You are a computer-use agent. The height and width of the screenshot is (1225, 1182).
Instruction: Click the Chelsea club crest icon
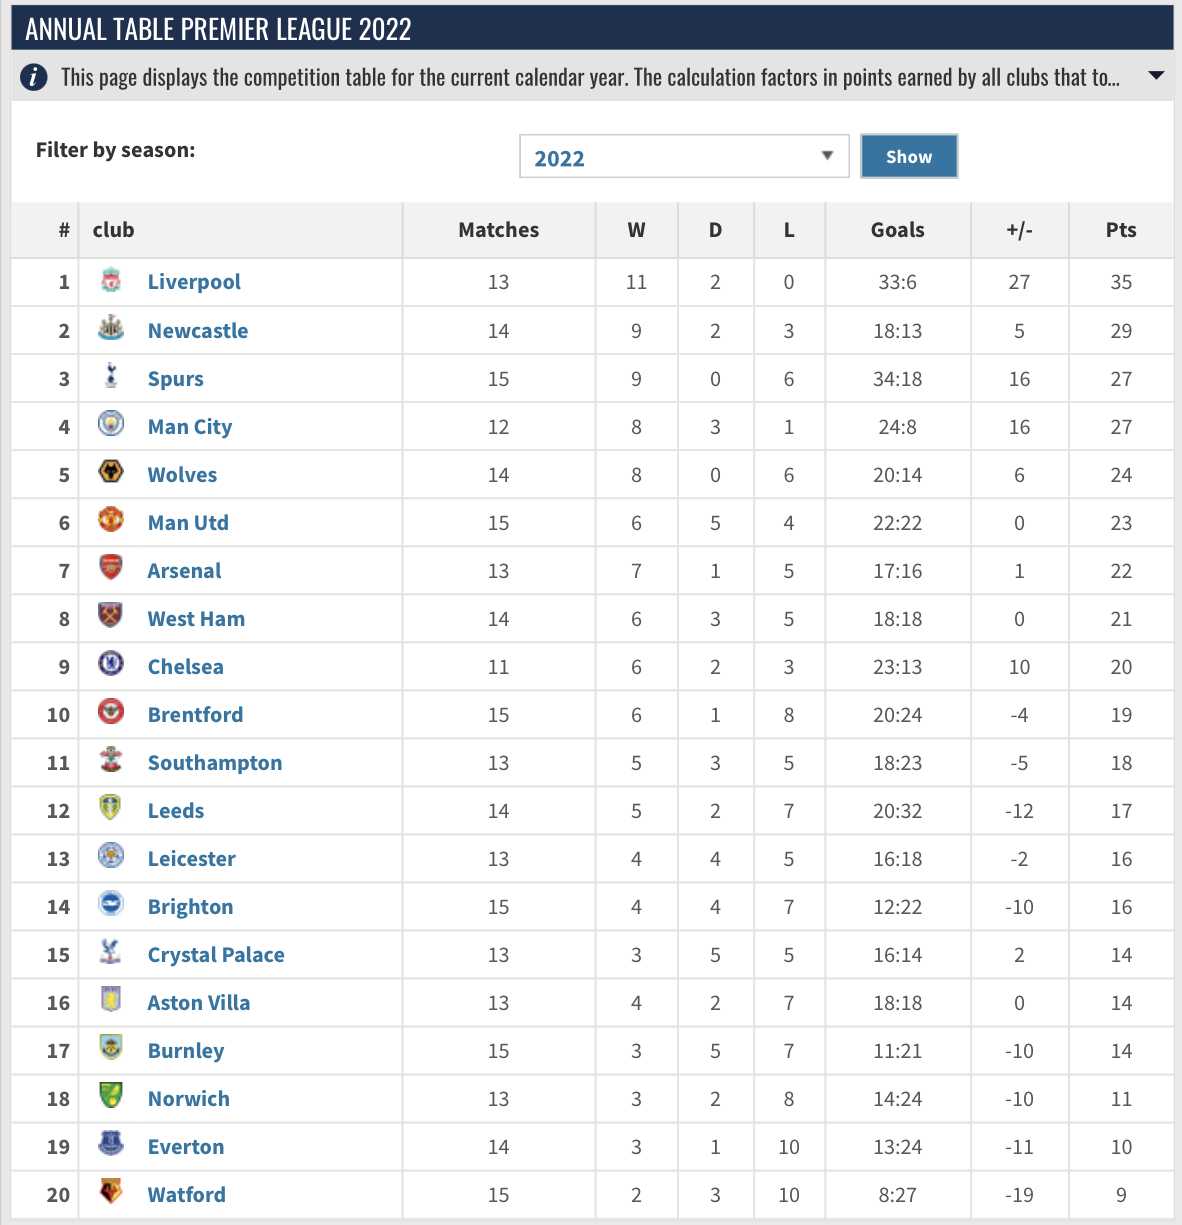coord(111,664)
